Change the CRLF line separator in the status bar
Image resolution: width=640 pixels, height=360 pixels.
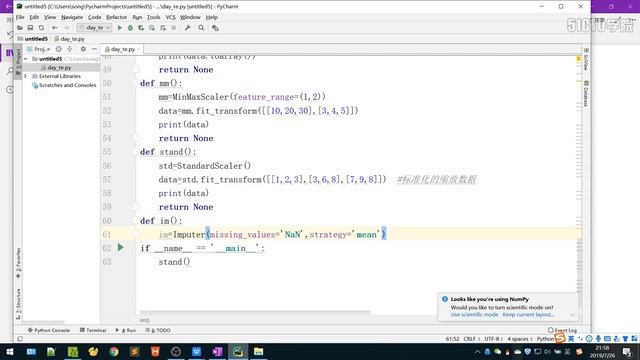(471, 339)
